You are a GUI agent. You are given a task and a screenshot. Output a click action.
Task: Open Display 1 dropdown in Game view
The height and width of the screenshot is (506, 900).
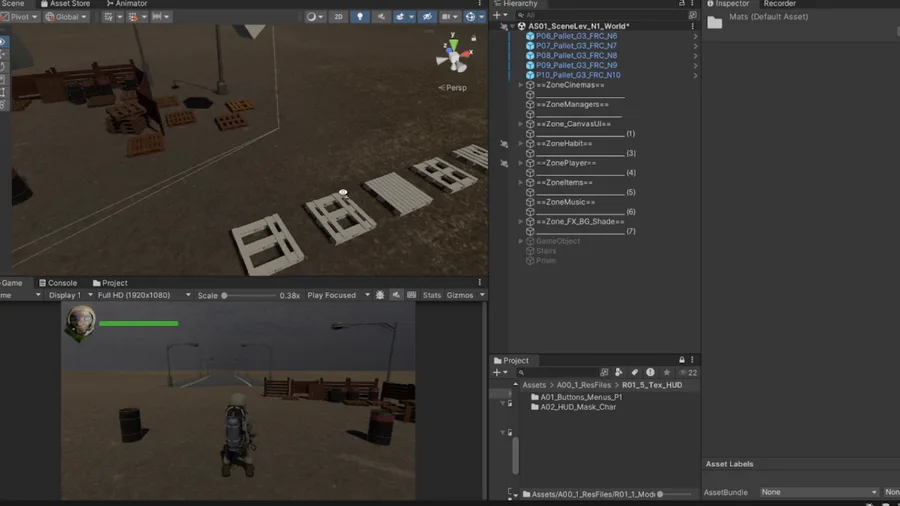(70, 295)
